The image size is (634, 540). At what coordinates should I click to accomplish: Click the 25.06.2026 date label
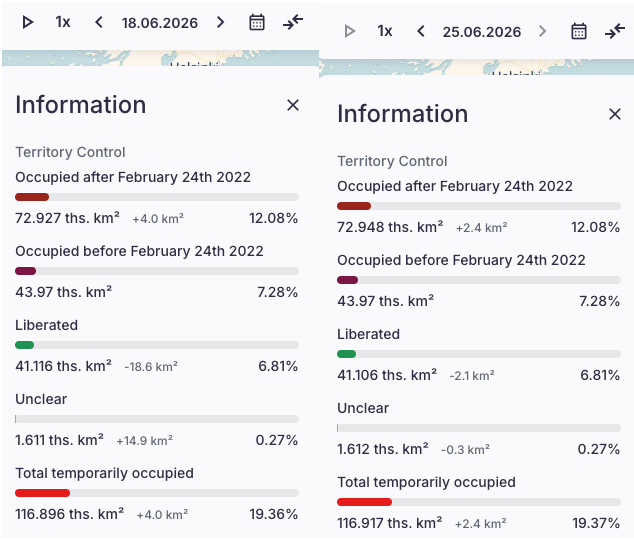pyautogui.click(x=482, y=32)
